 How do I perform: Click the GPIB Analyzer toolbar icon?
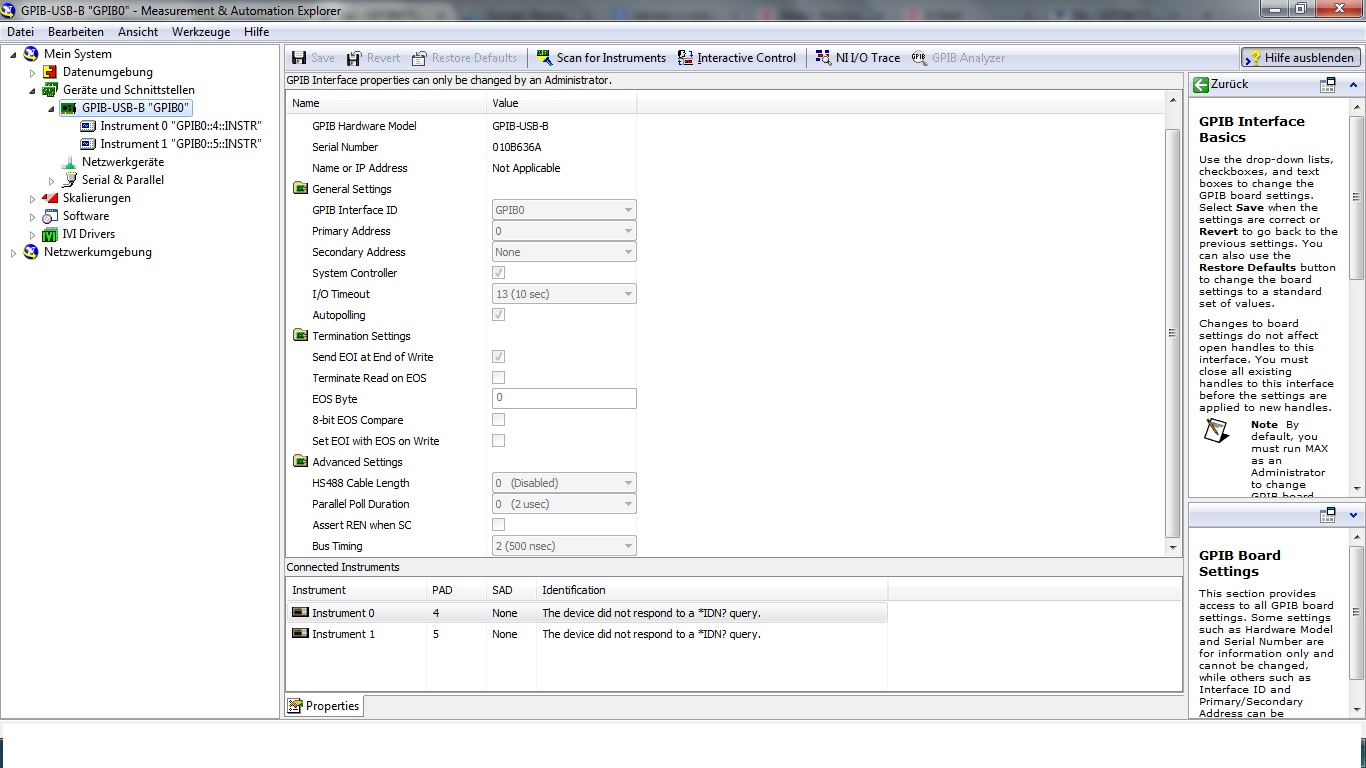click(919, 58)
